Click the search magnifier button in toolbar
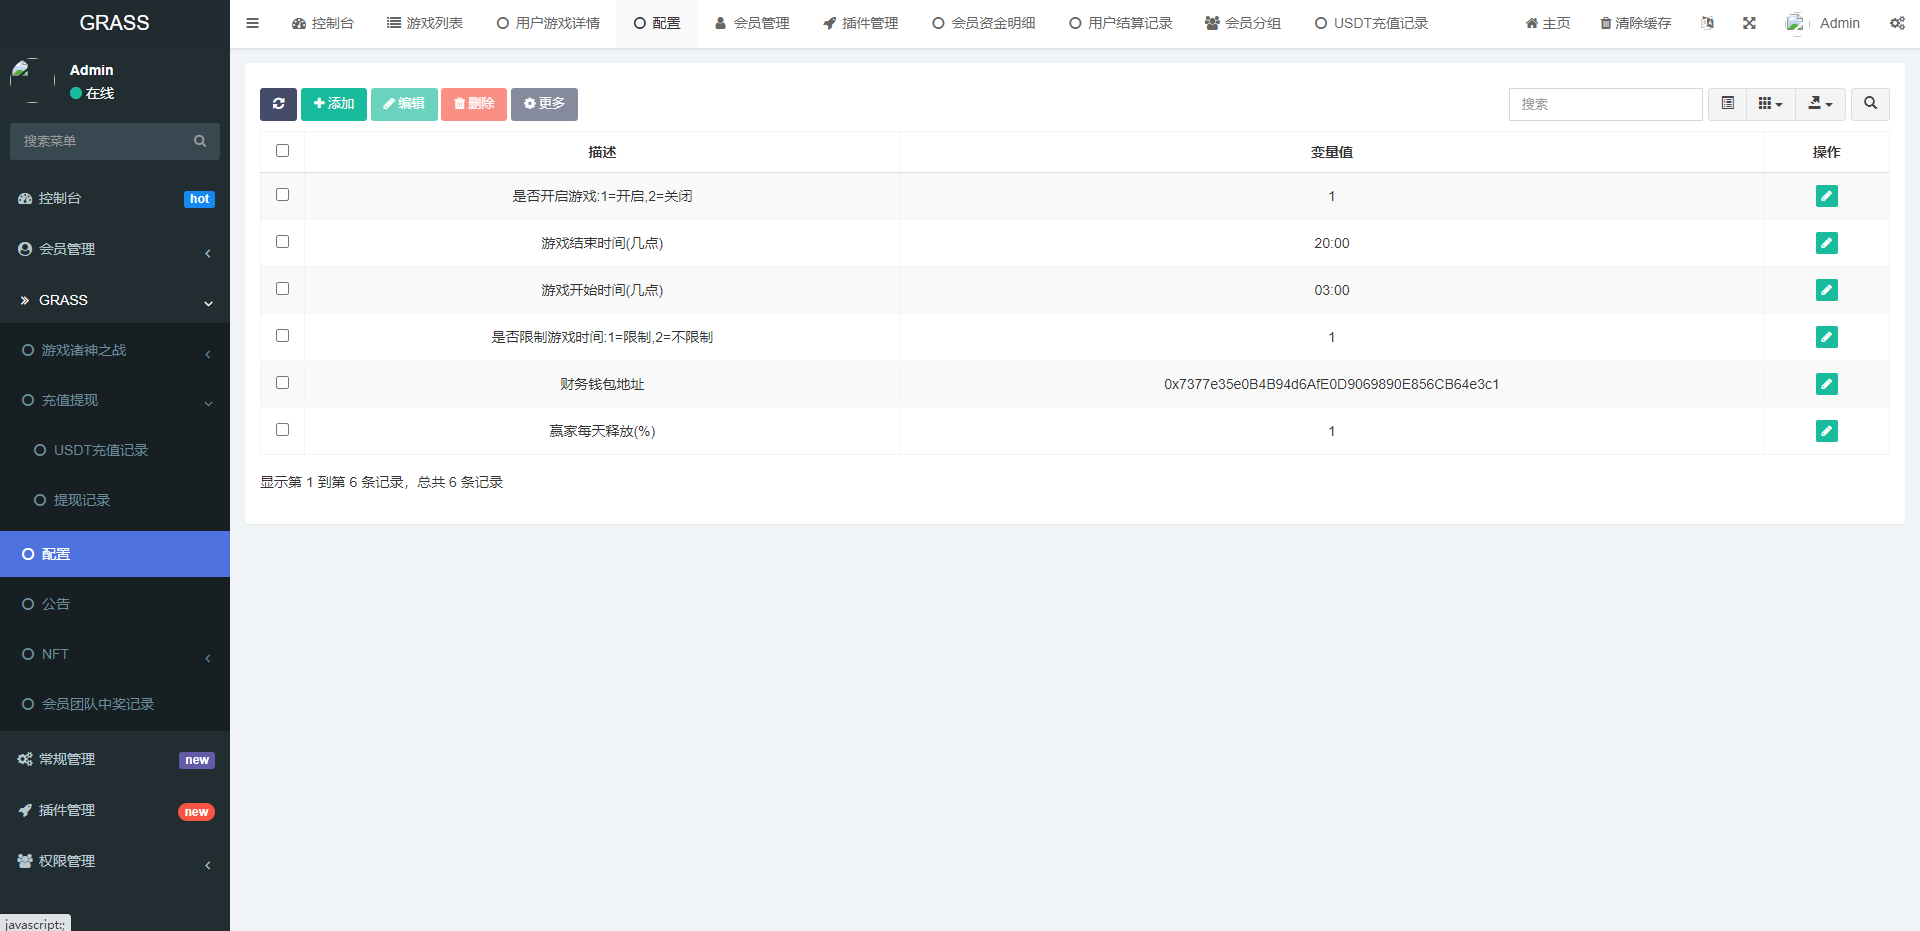The width and height of the screenshot is (1920, 931). point(1870,104)
